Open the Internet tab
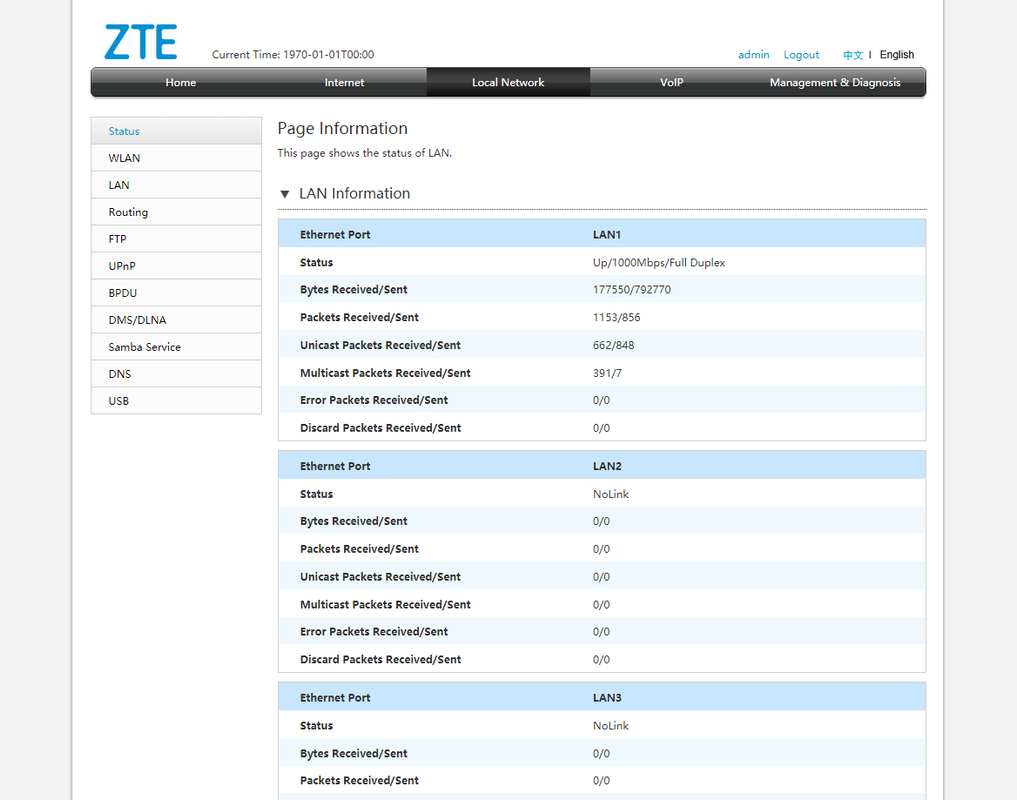The width and height of the screenshot is (1017, 800). click(344, 82)
